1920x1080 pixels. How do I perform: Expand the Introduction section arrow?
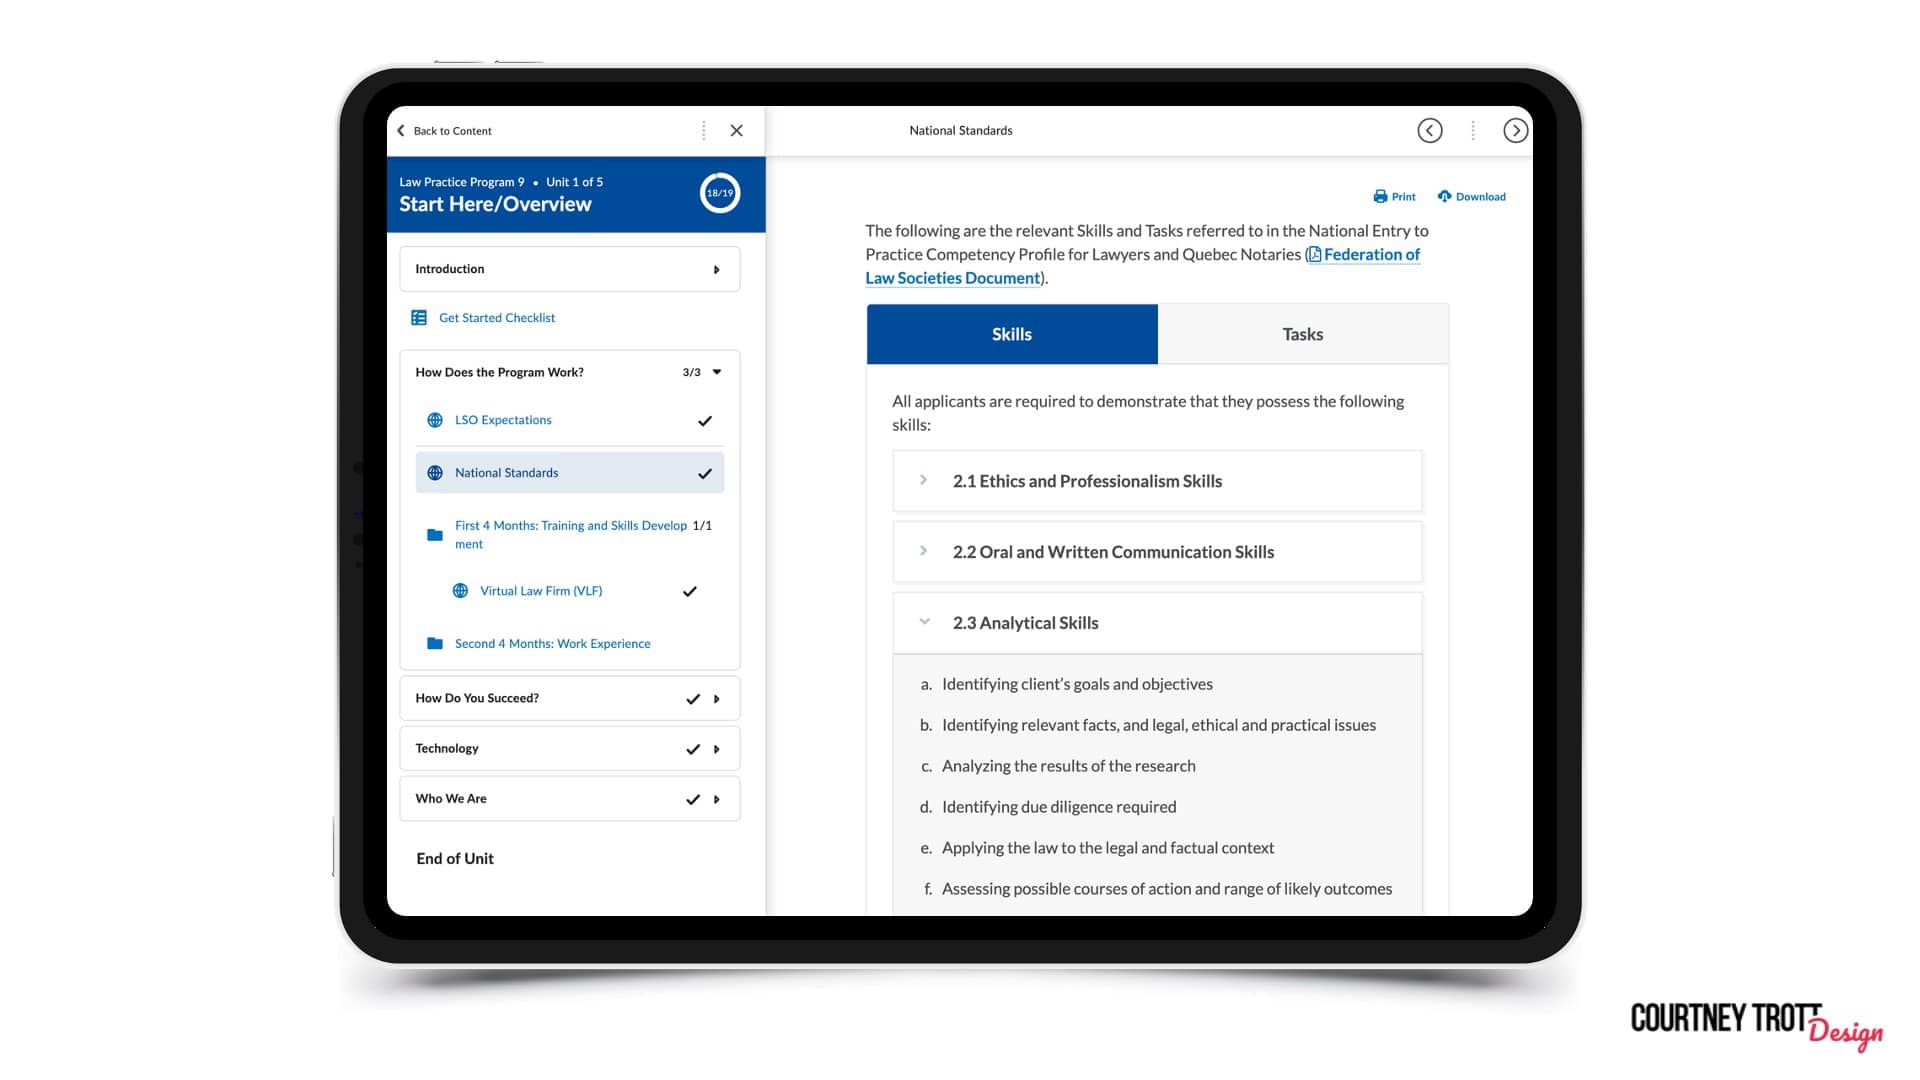pyautogui.click(x=717, y=270)
